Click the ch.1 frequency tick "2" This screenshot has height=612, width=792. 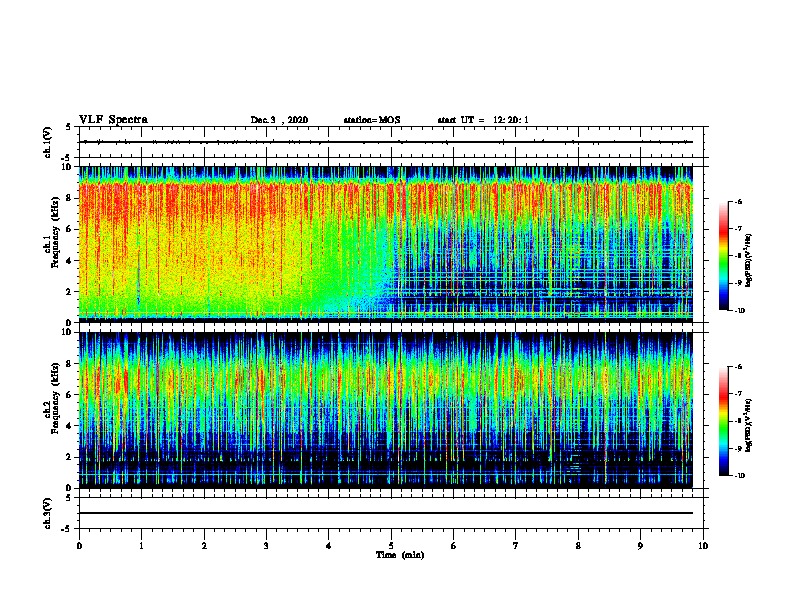[x=69, y=291]
